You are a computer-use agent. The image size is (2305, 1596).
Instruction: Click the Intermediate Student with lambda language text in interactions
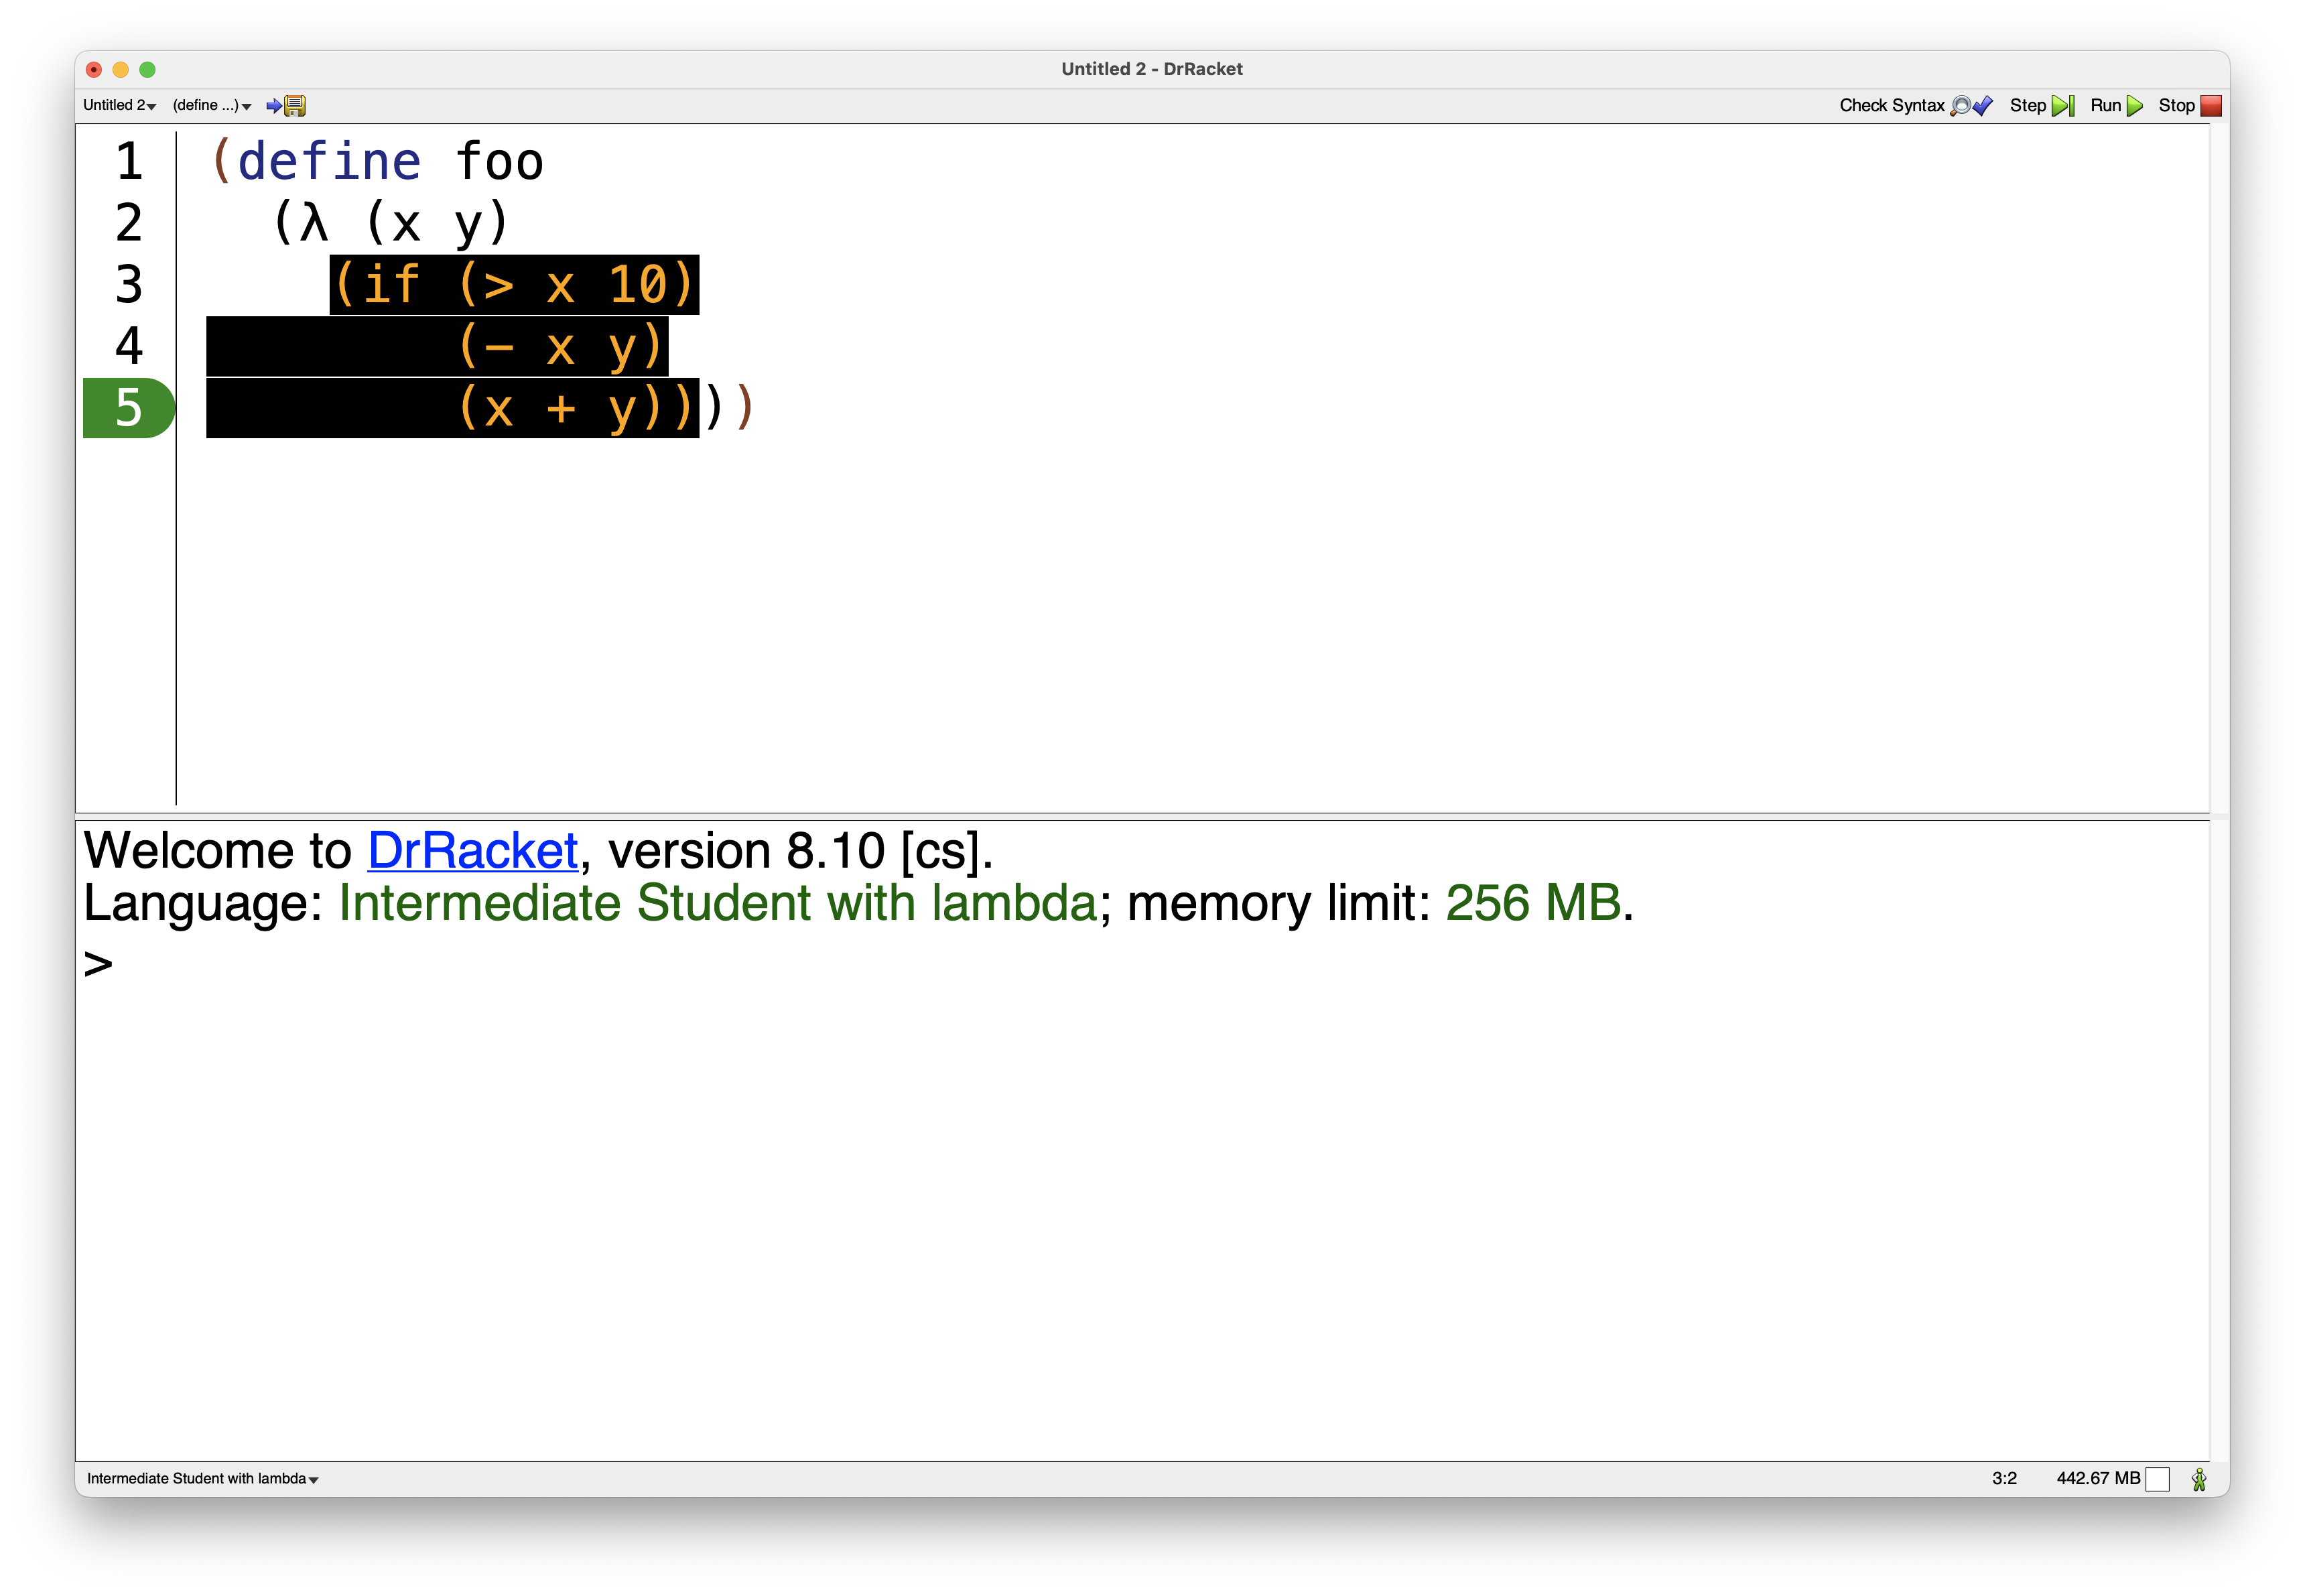pos(718,903)
